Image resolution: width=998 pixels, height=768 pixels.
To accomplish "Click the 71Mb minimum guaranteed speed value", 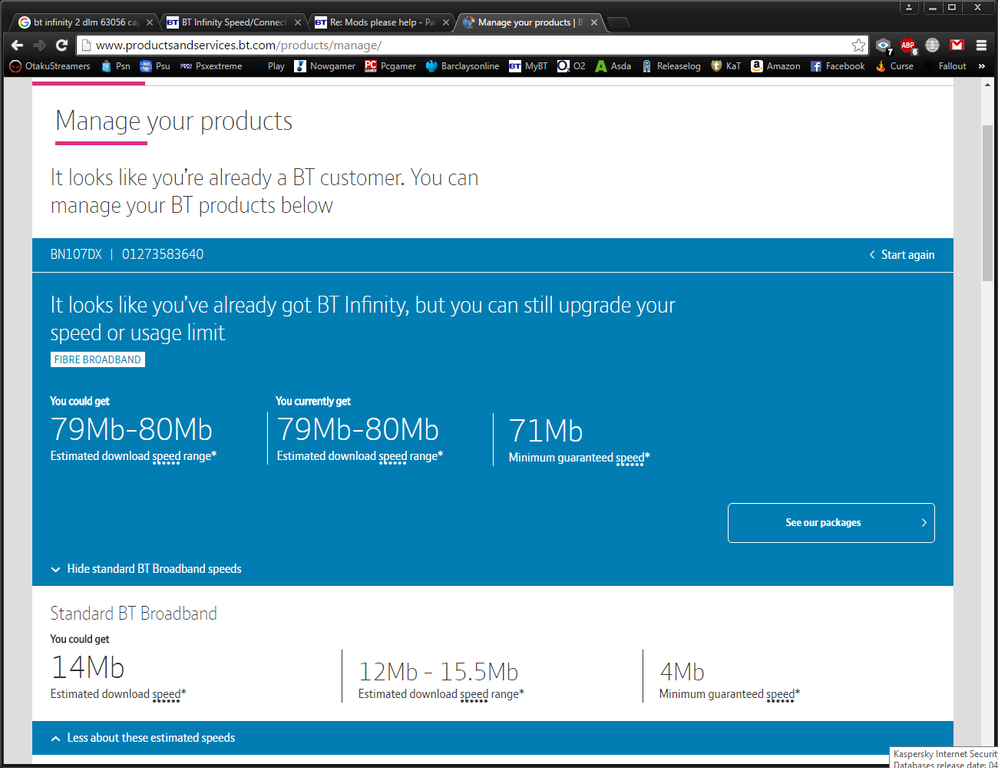I will point(545,431).
